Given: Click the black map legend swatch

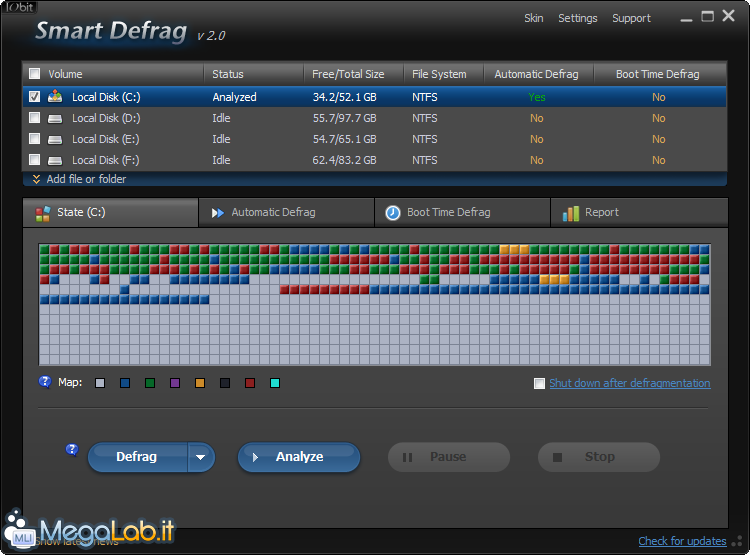Looking at the screenshot, I should [225, 383].
